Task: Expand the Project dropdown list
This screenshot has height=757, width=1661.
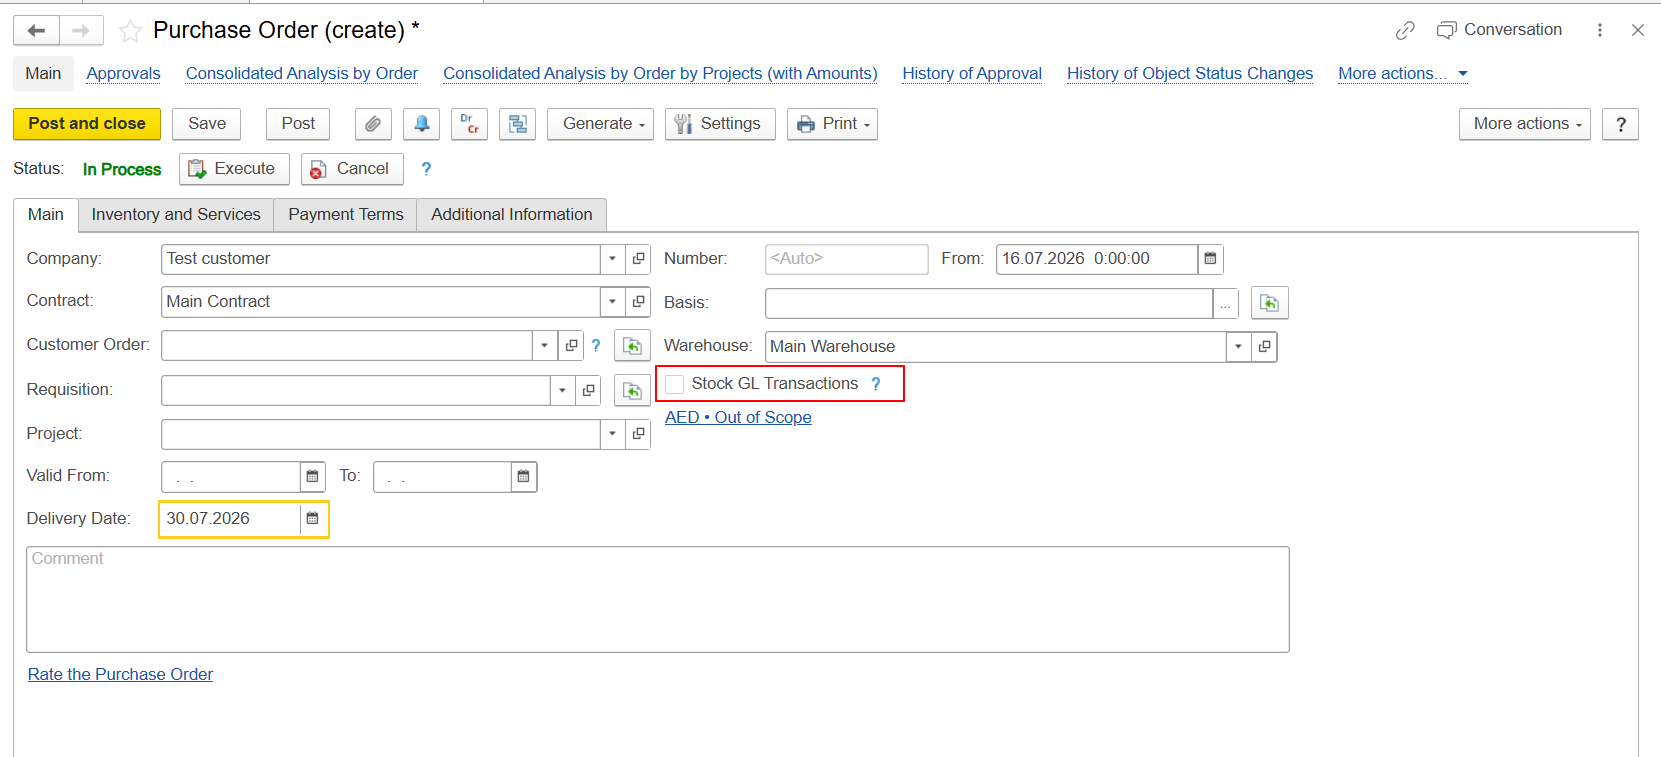Action: pos(613,434)
